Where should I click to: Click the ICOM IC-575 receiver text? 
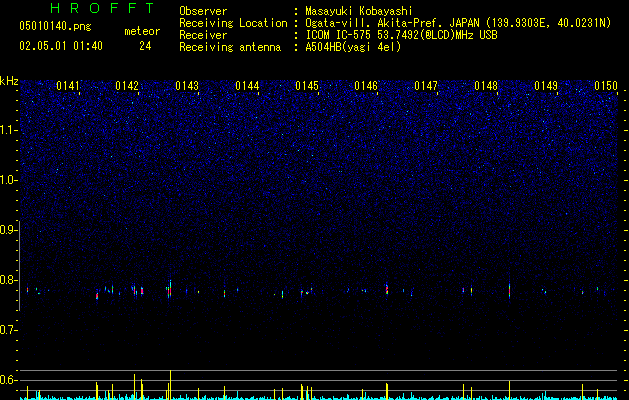[401, 35]
